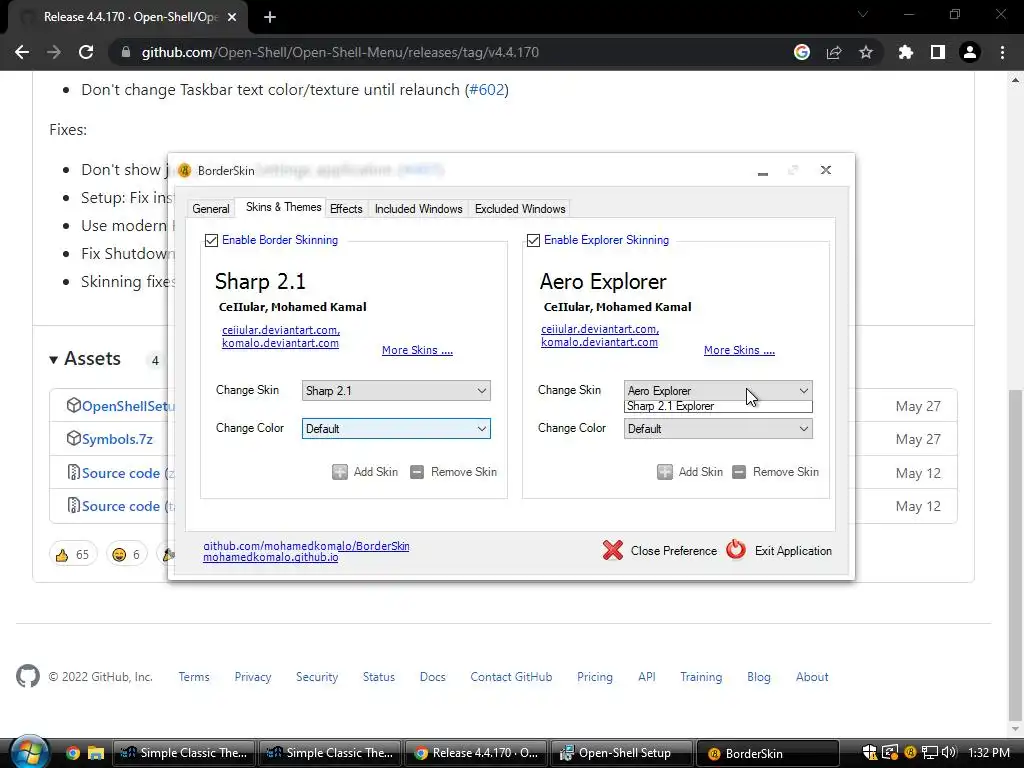Click Remove Skin minus icon for explorer skins

tap(739, 472)
